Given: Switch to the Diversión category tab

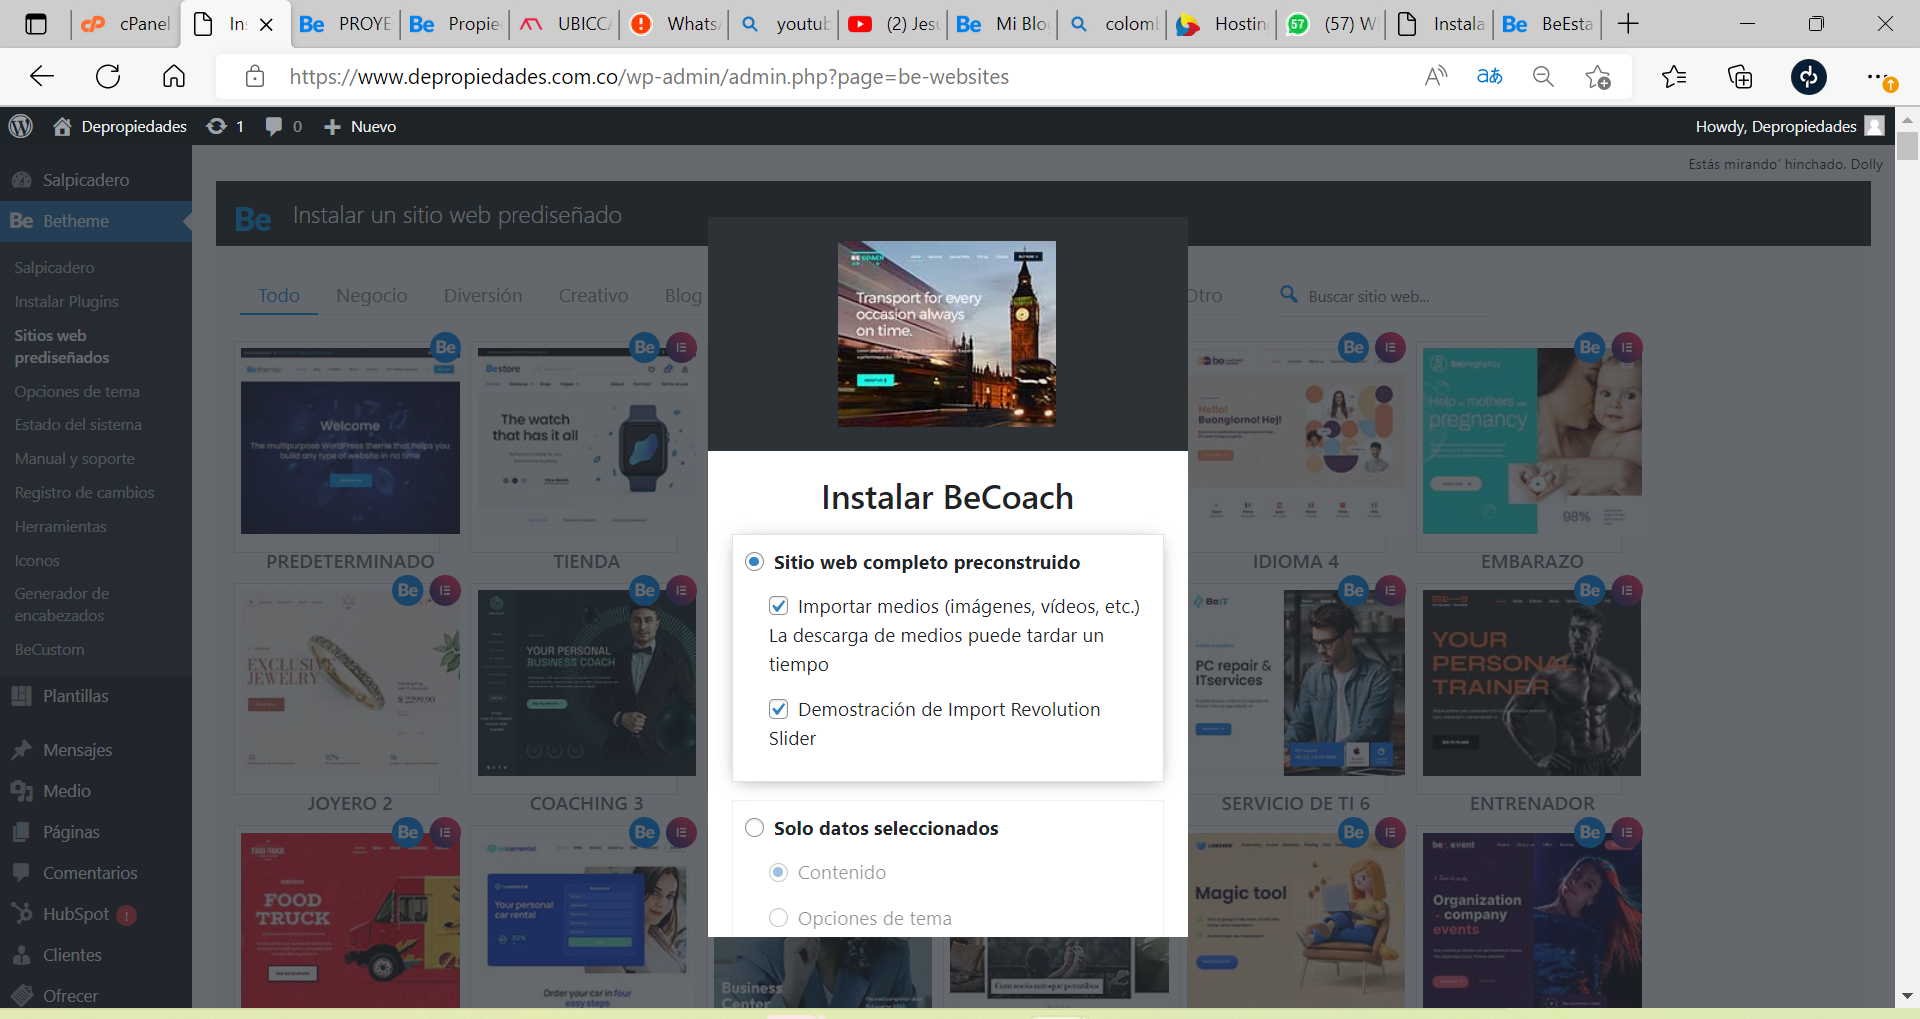Looking at the screenshot, I should 483,295.
